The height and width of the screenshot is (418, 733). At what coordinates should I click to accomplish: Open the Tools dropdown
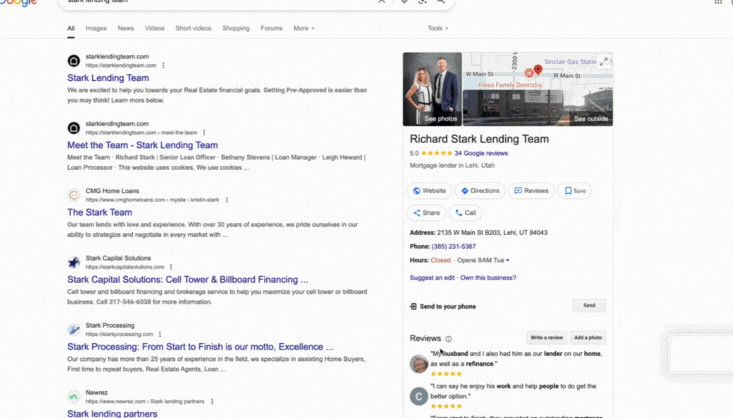(438, 29)
